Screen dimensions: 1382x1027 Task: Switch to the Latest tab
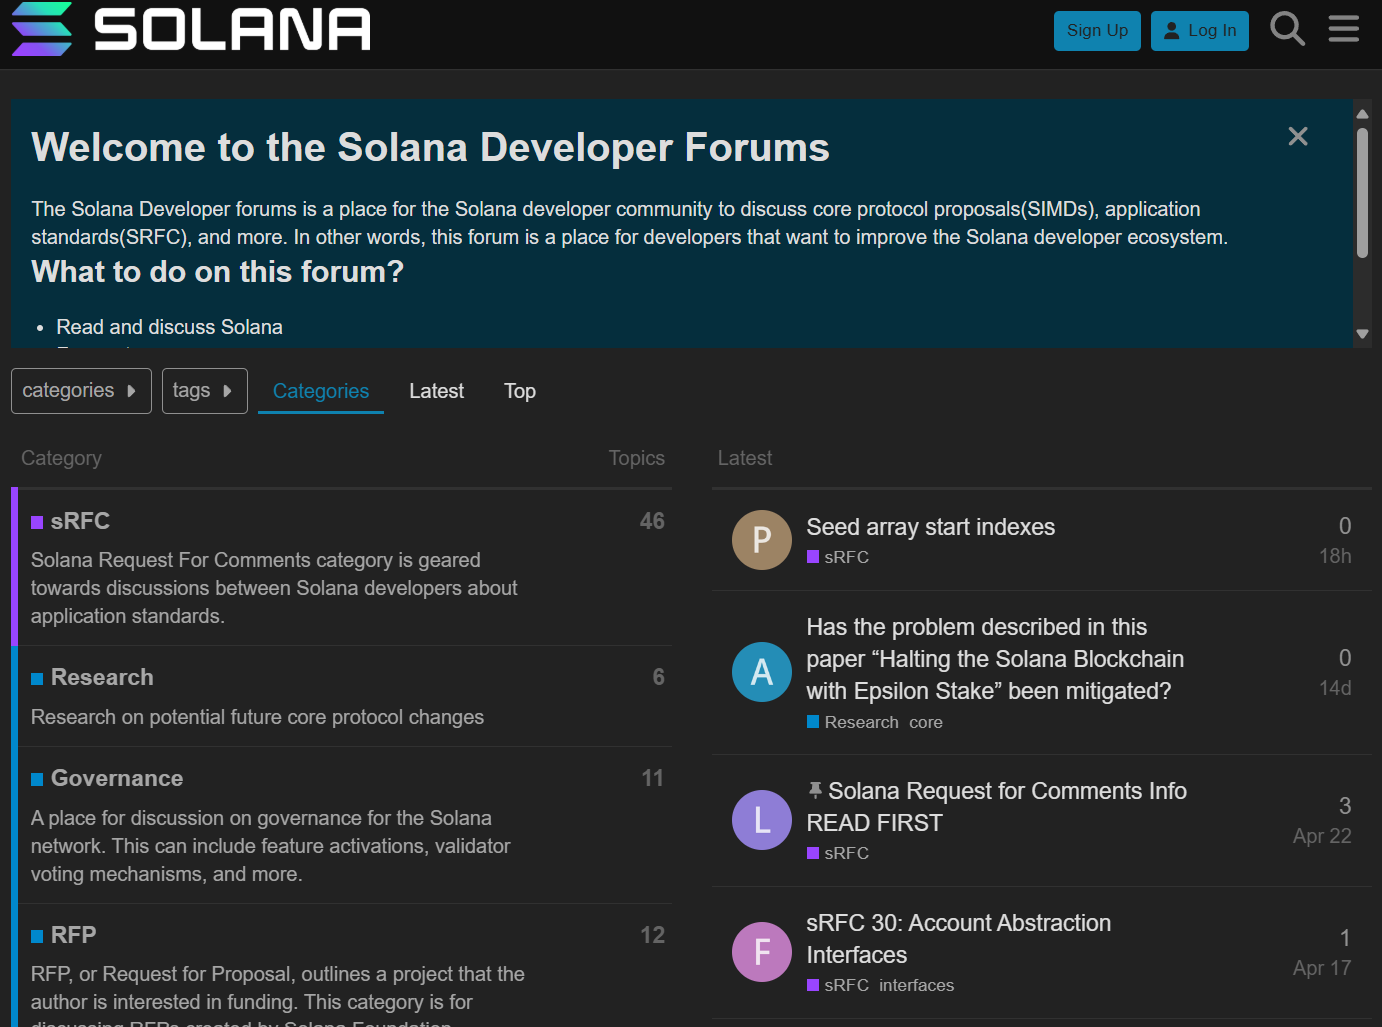[x=436, y=391]
